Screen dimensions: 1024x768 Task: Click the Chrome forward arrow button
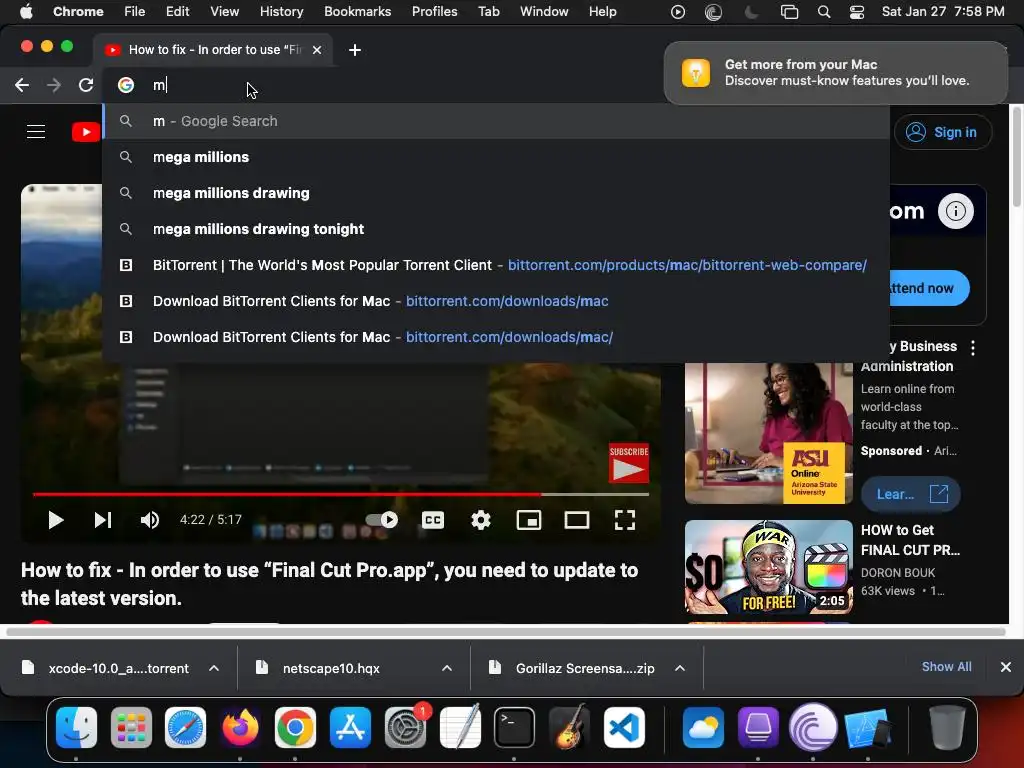[x=54, y=85]
